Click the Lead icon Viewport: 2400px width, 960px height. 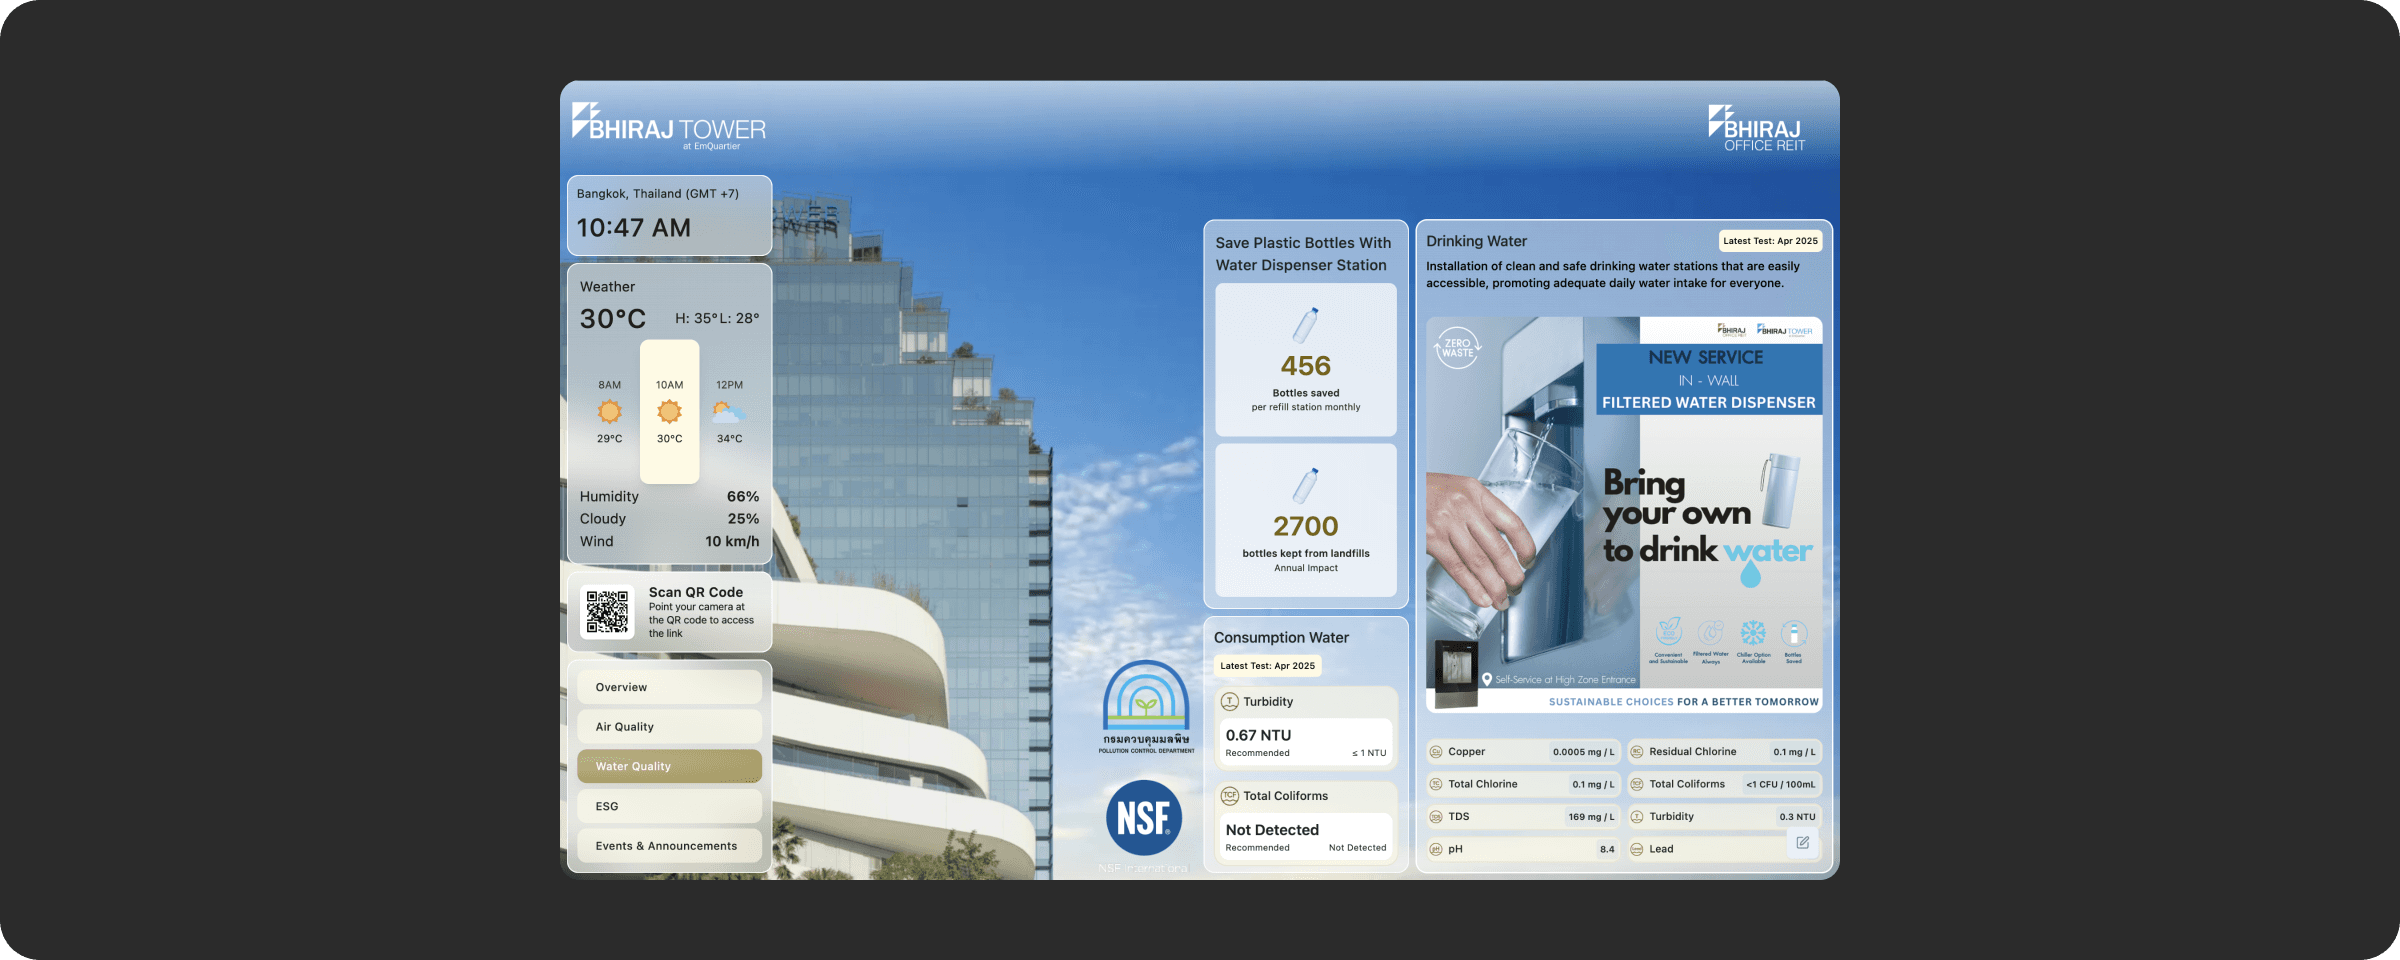[1637, 850]
